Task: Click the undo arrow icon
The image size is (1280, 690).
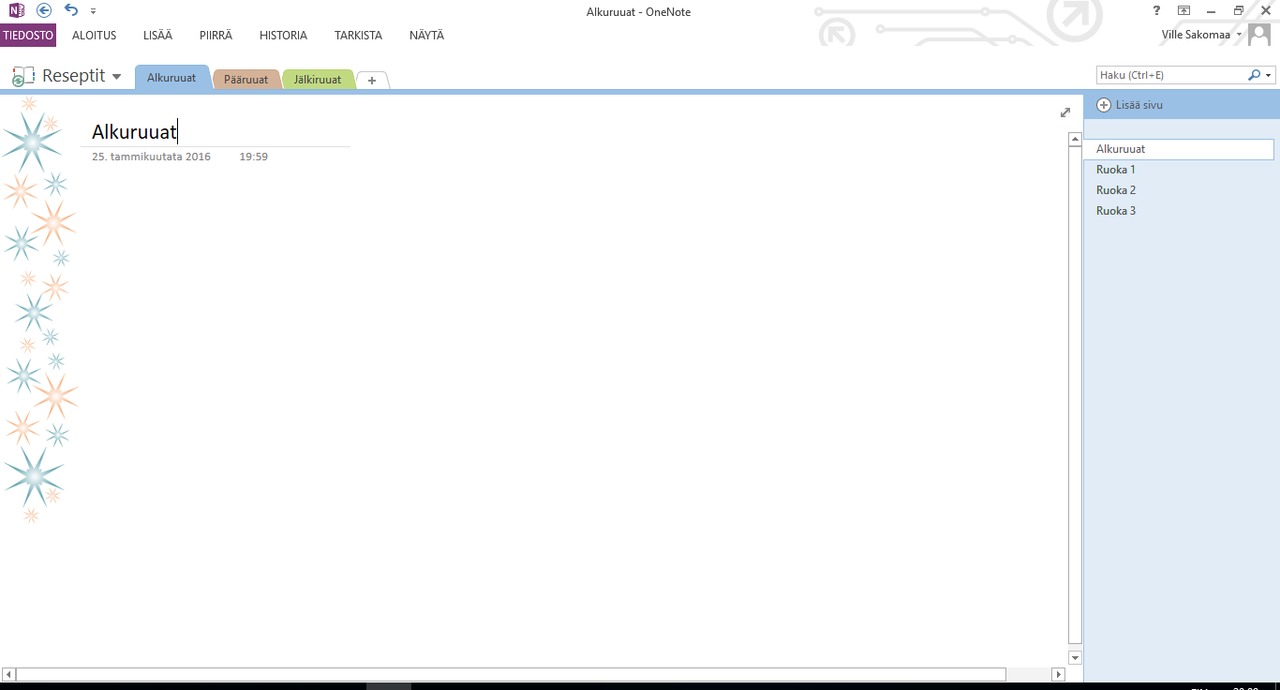Action: coord(71,10)
